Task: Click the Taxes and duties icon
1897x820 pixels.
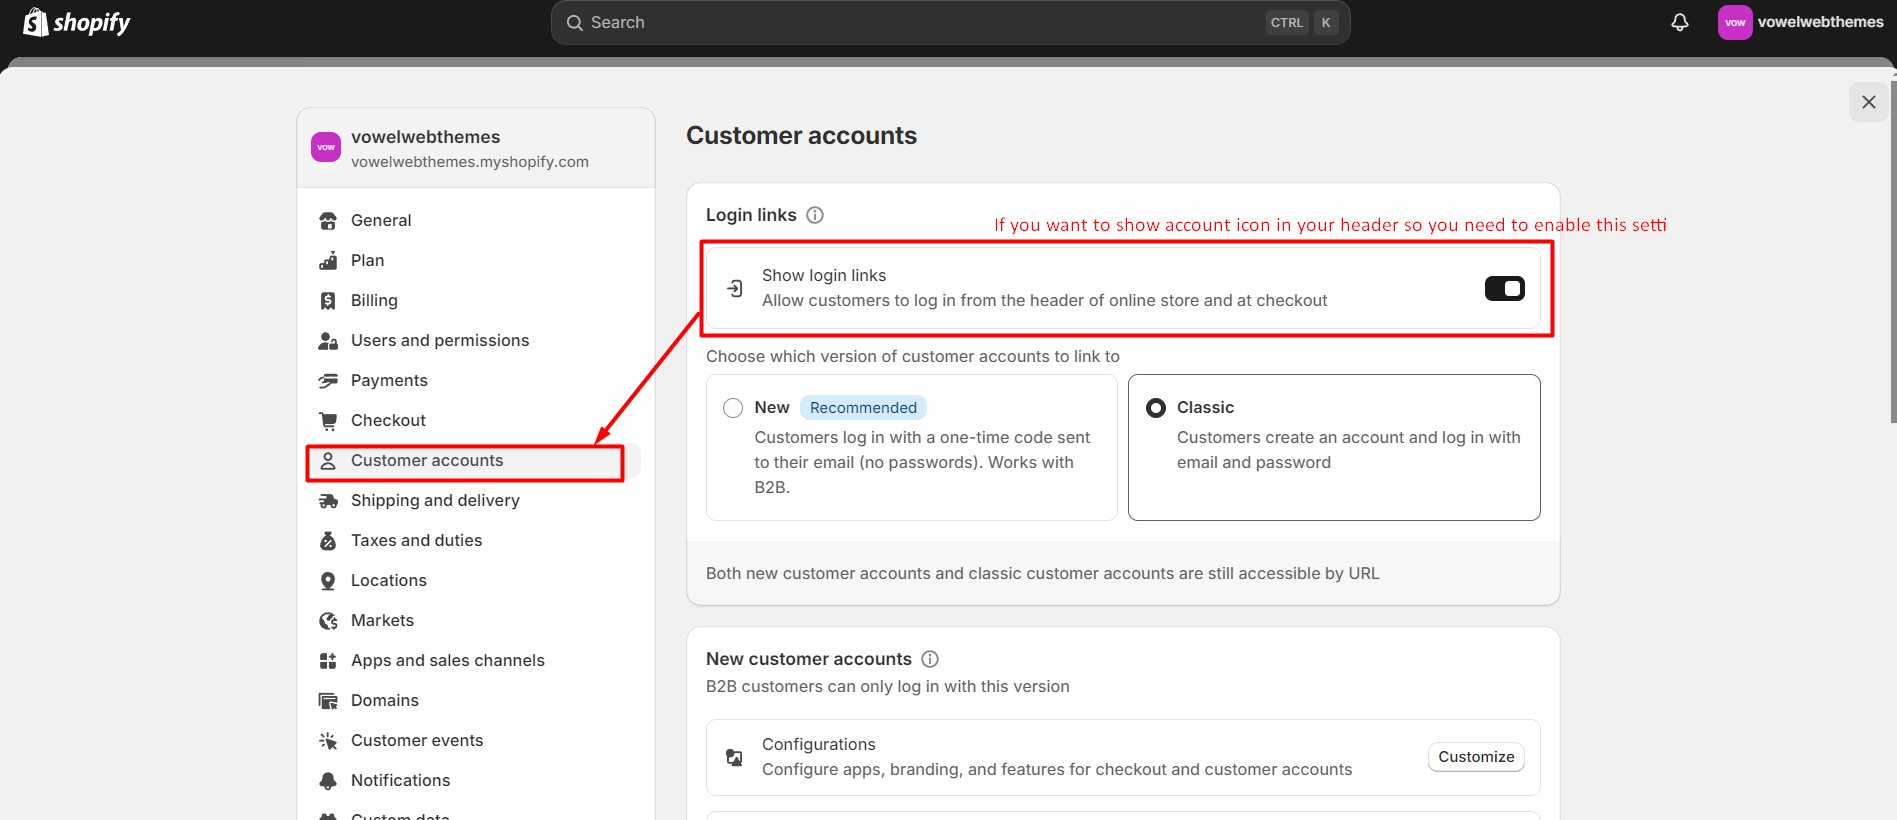Action: coord(328,541)
